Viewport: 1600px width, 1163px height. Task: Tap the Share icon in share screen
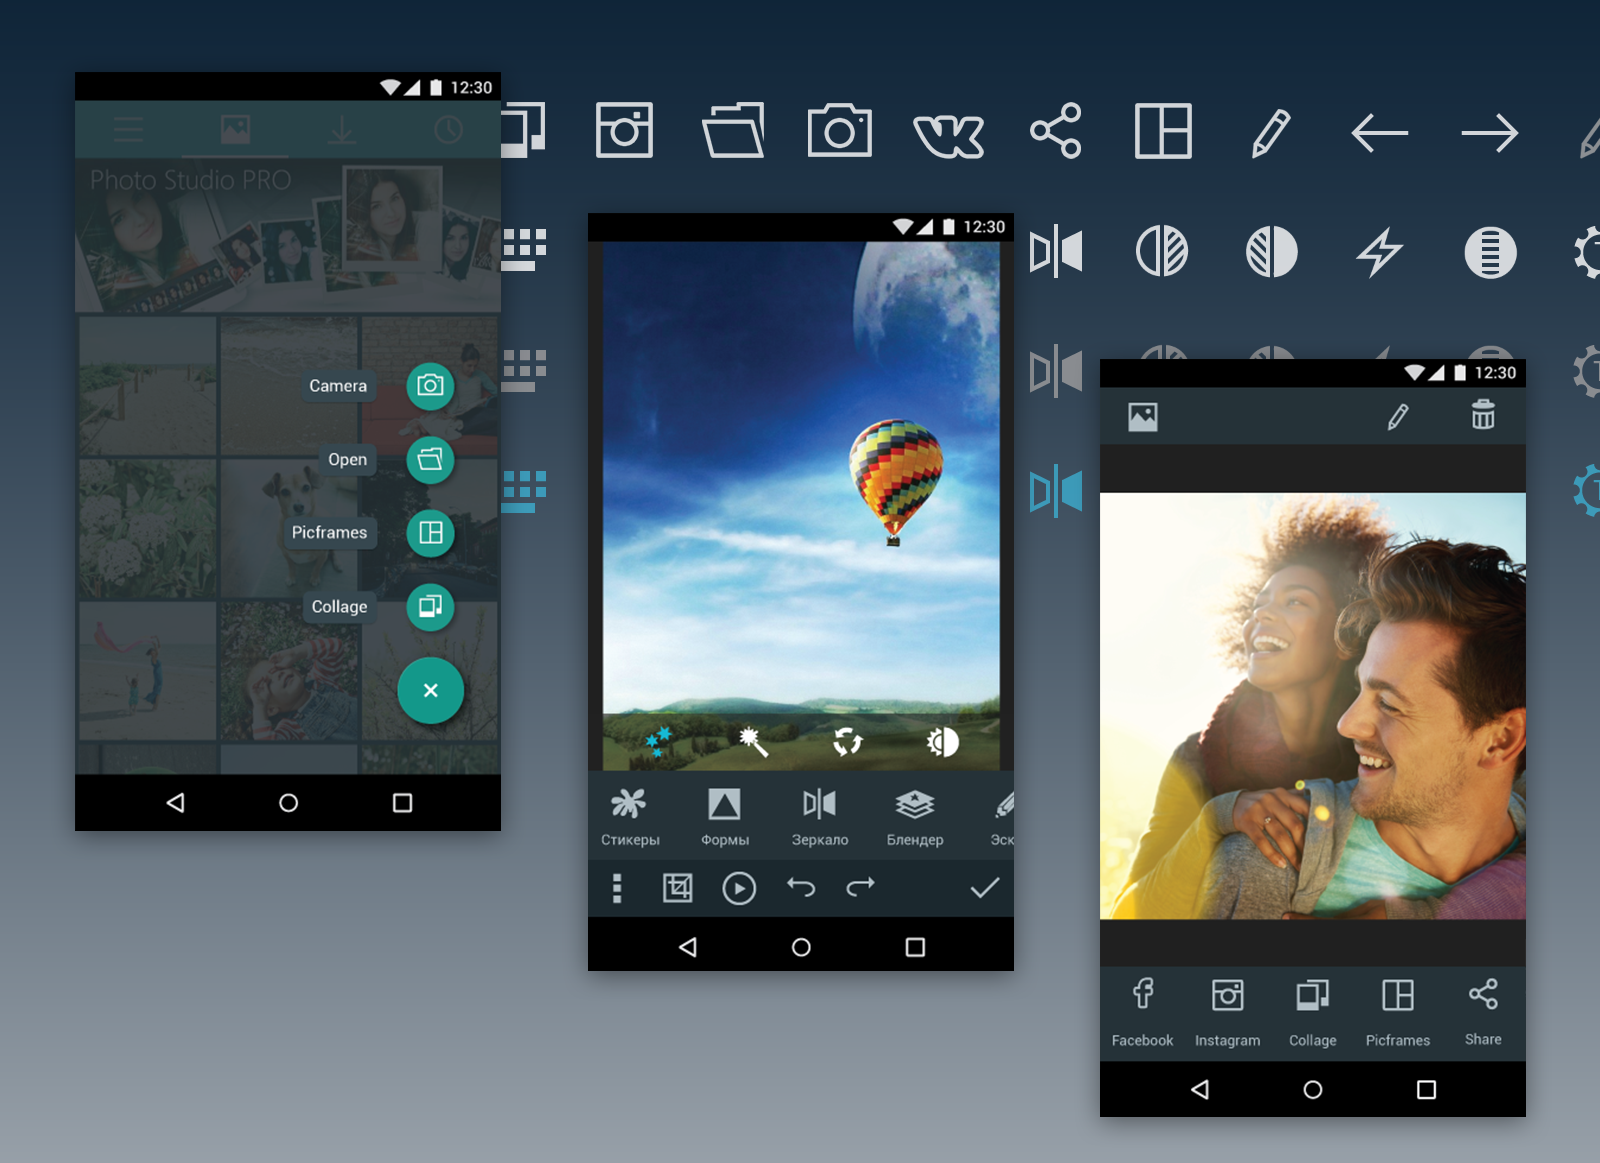1483,1012
